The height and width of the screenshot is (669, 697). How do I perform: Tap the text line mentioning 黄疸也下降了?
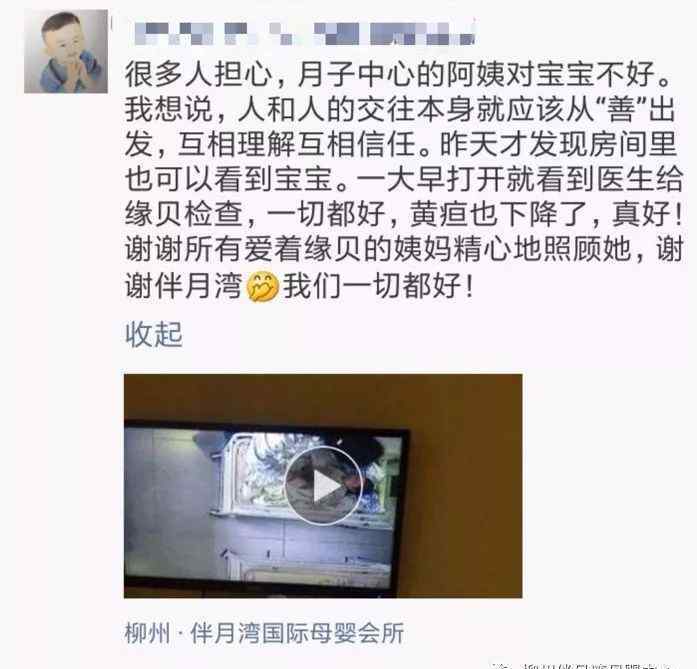click(x=404, y=214)
